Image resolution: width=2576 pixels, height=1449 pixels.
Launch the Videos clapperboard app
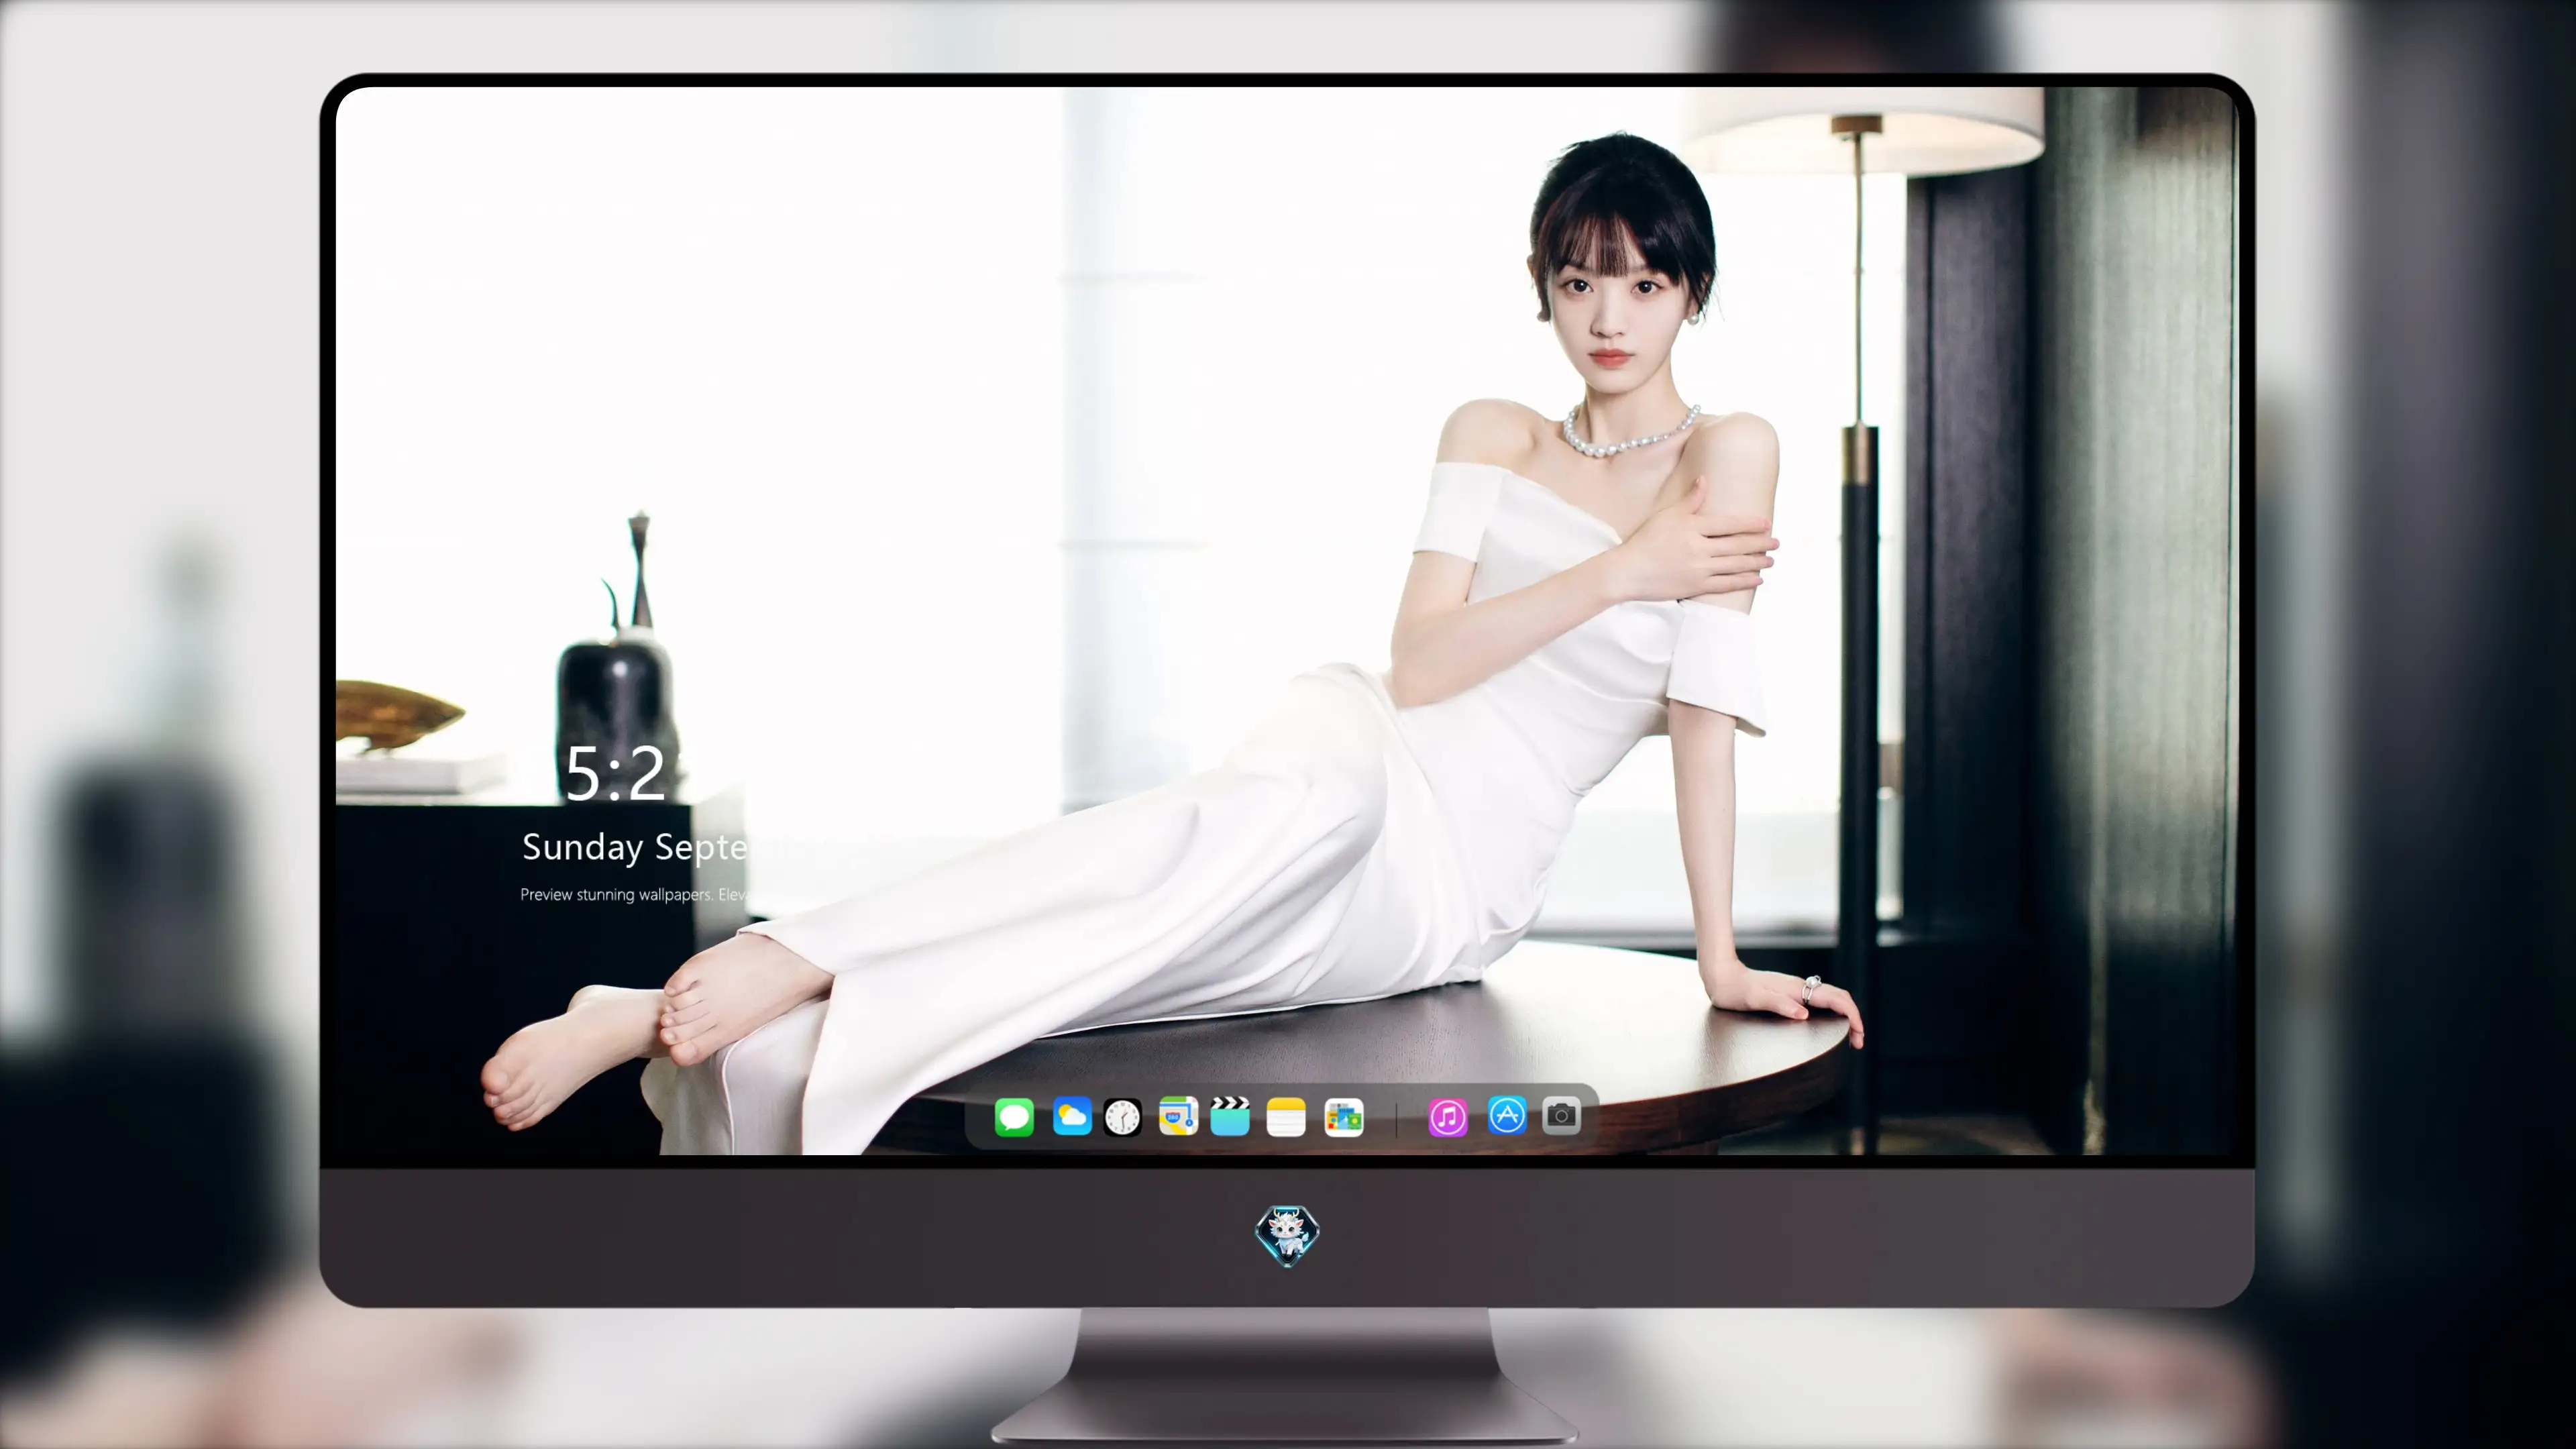tap(1230, 1116)
